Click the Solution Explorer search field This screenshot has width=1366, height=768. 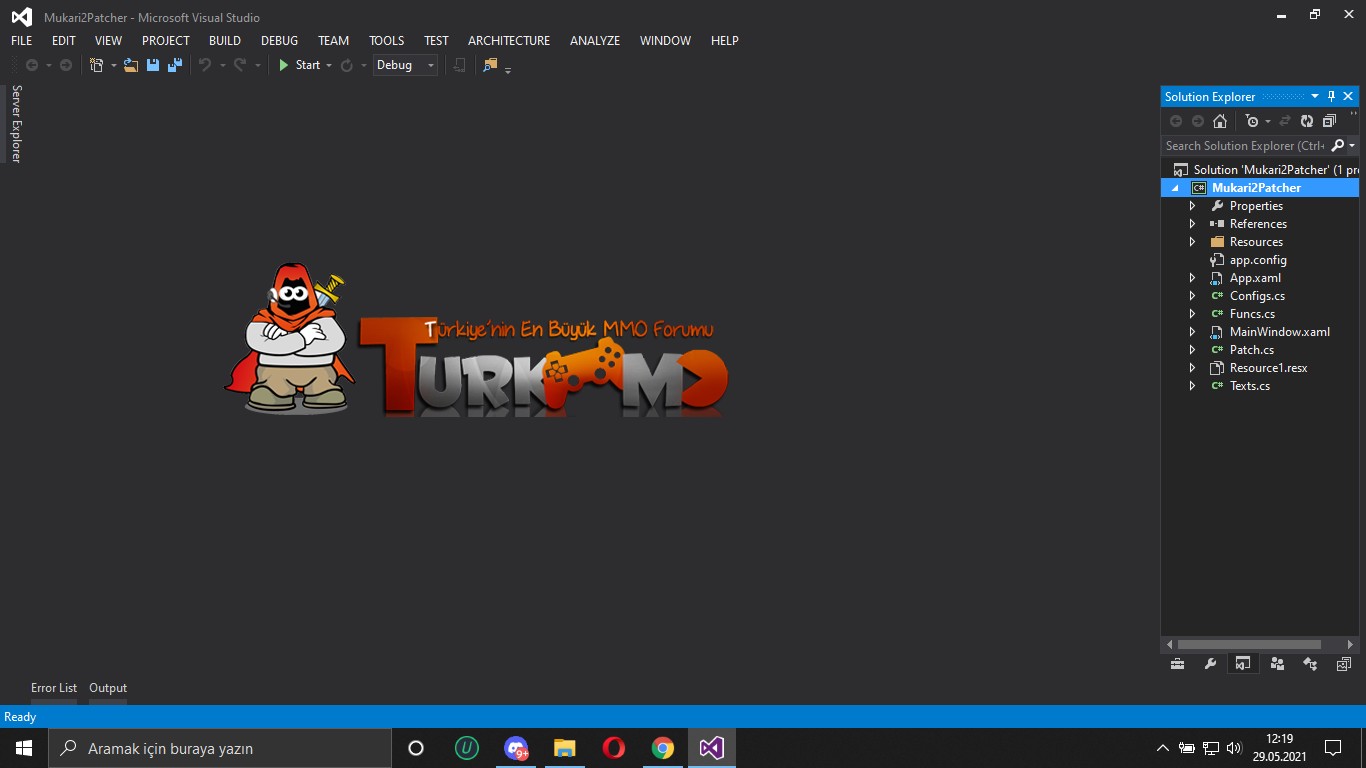click(x=1245, y=146)
